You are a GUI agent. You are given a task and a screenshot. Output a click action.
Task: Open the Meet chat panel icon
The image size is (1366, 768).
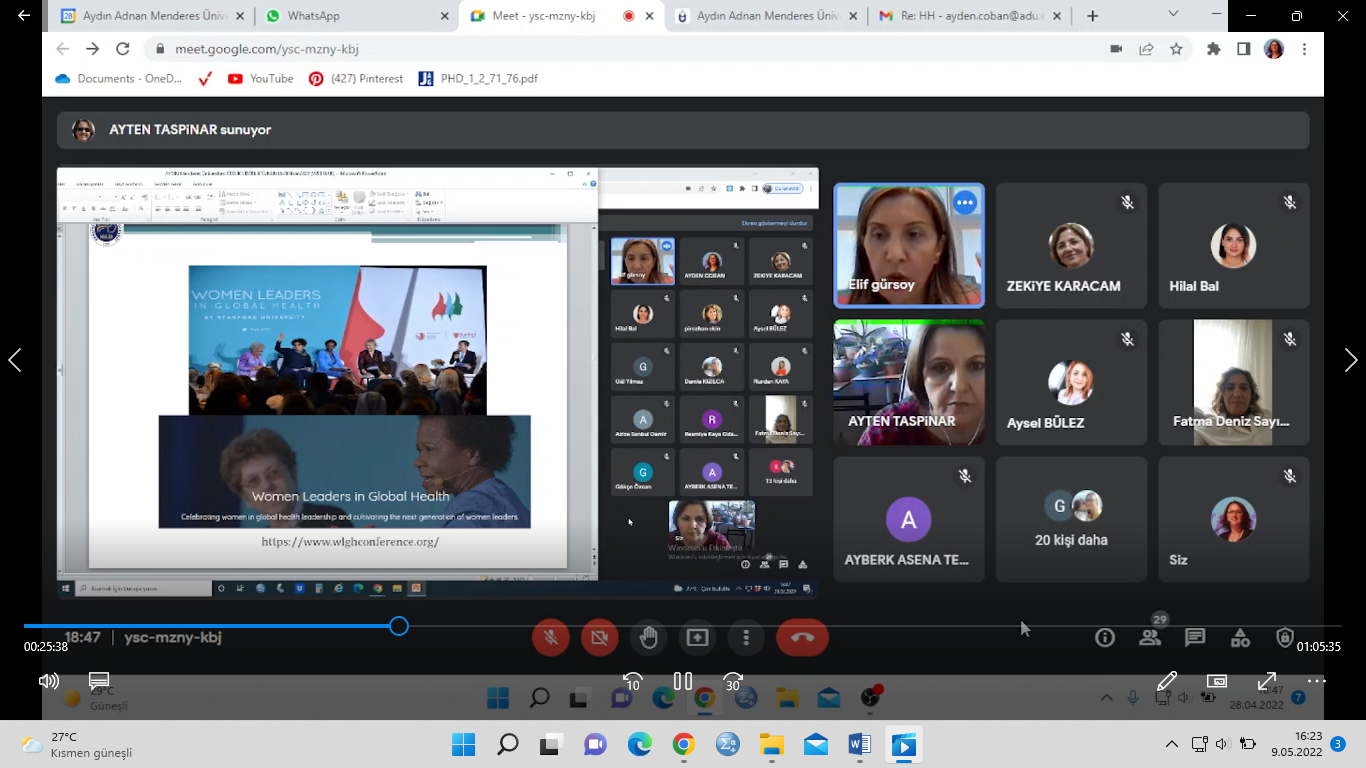pos(1195,638)
